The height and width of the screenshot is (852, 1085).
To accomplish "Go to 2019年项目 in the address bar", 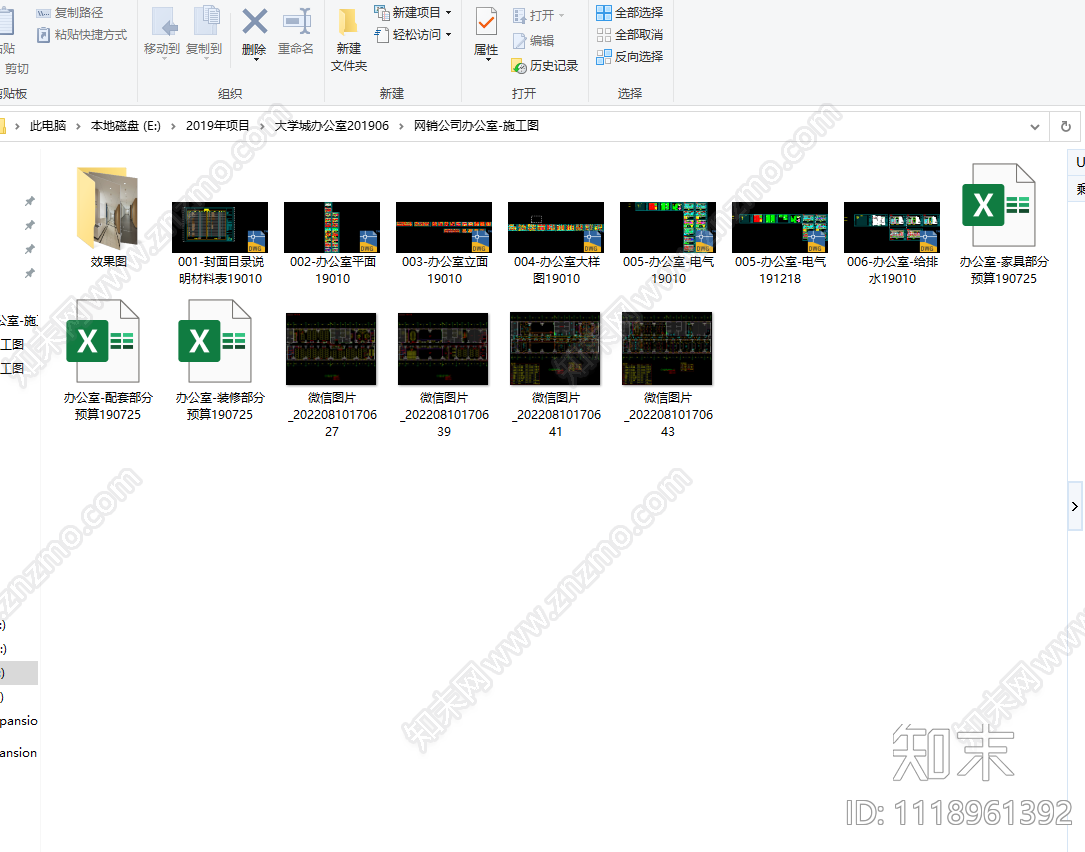I will coord(217,126).
